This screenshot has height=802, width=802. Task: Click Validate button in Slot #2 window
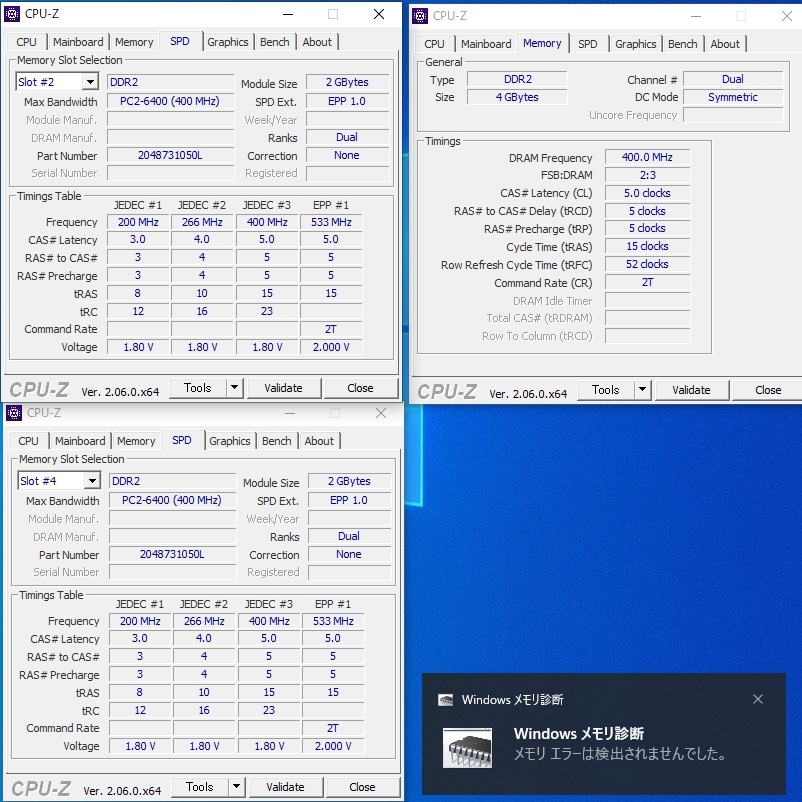pos(283,388)
